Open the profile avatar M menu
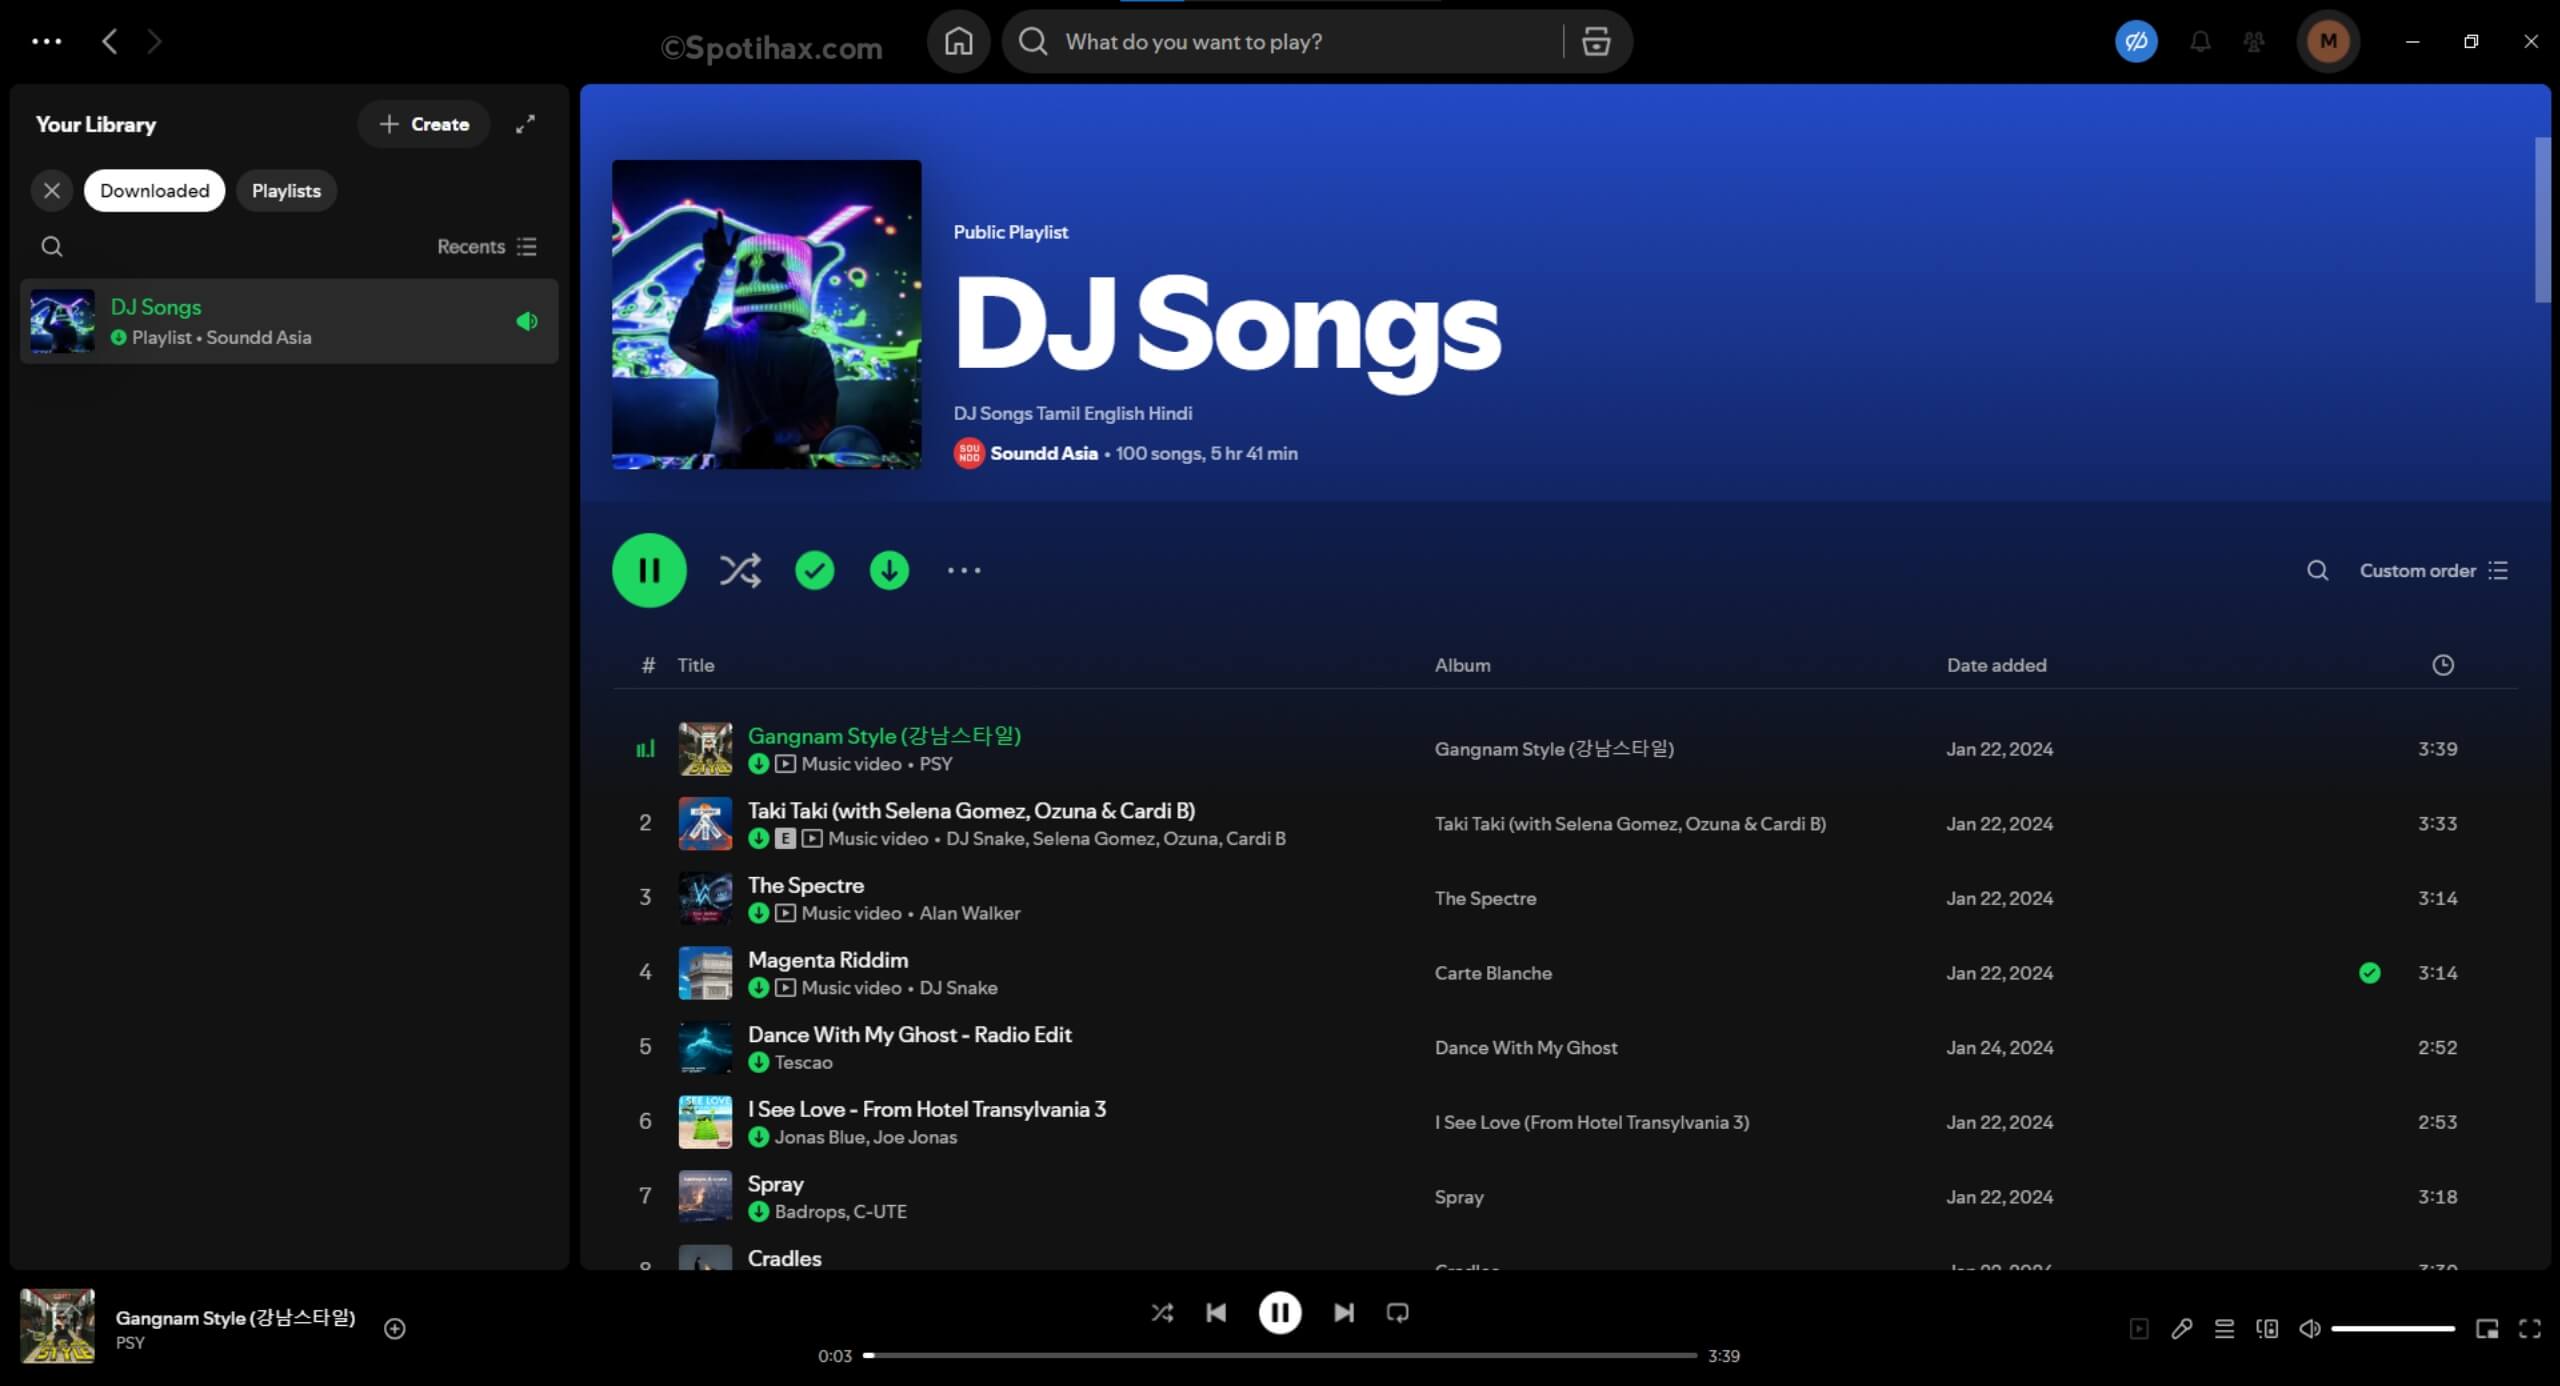The width and height of the screenshot is (2560, 1386). [x=2328, y=41]
